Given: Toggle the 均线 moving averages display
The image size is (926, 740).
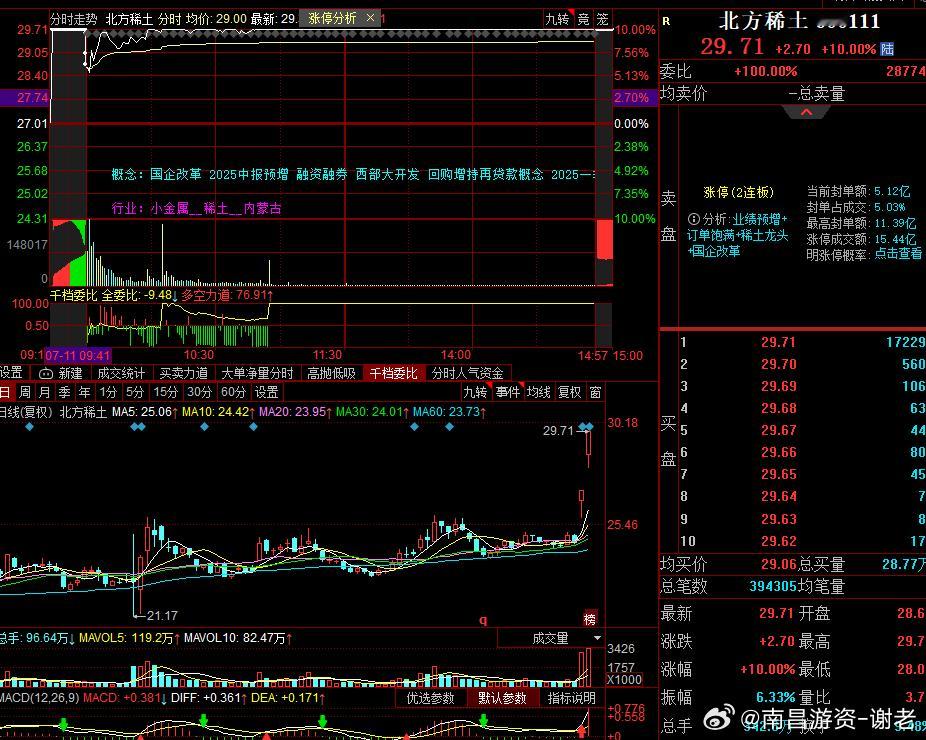Looking at the screenshot, I should [x=538, y=392].
